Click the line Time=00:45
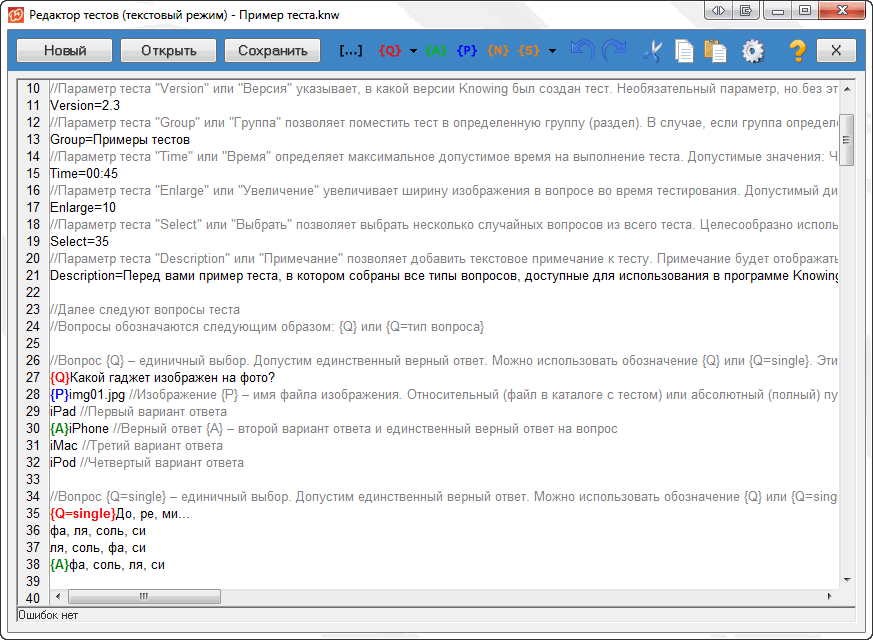 84,174
